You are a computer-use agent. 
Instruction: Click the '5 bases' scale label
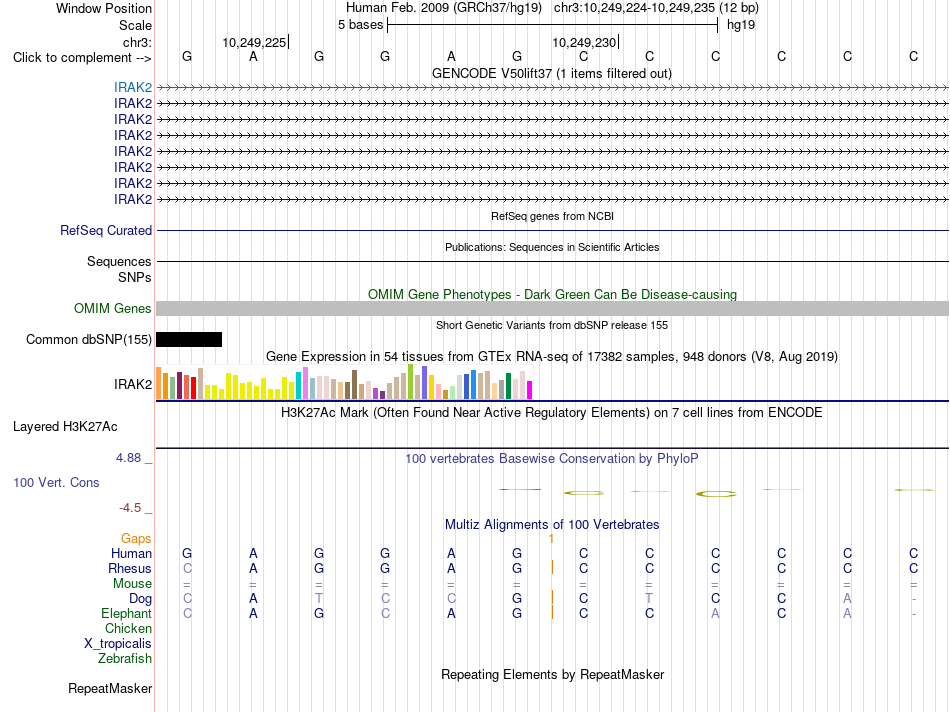tap(360, 25)
